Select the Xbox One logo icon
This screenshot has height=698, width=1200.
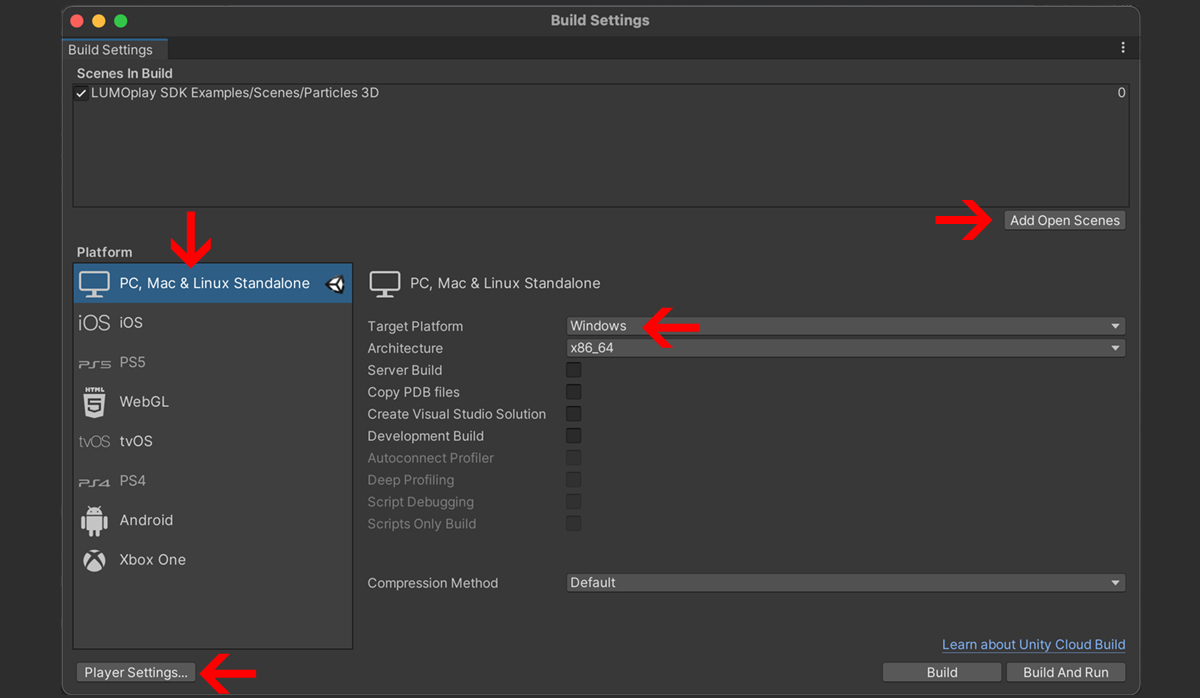tap(94, 560)
